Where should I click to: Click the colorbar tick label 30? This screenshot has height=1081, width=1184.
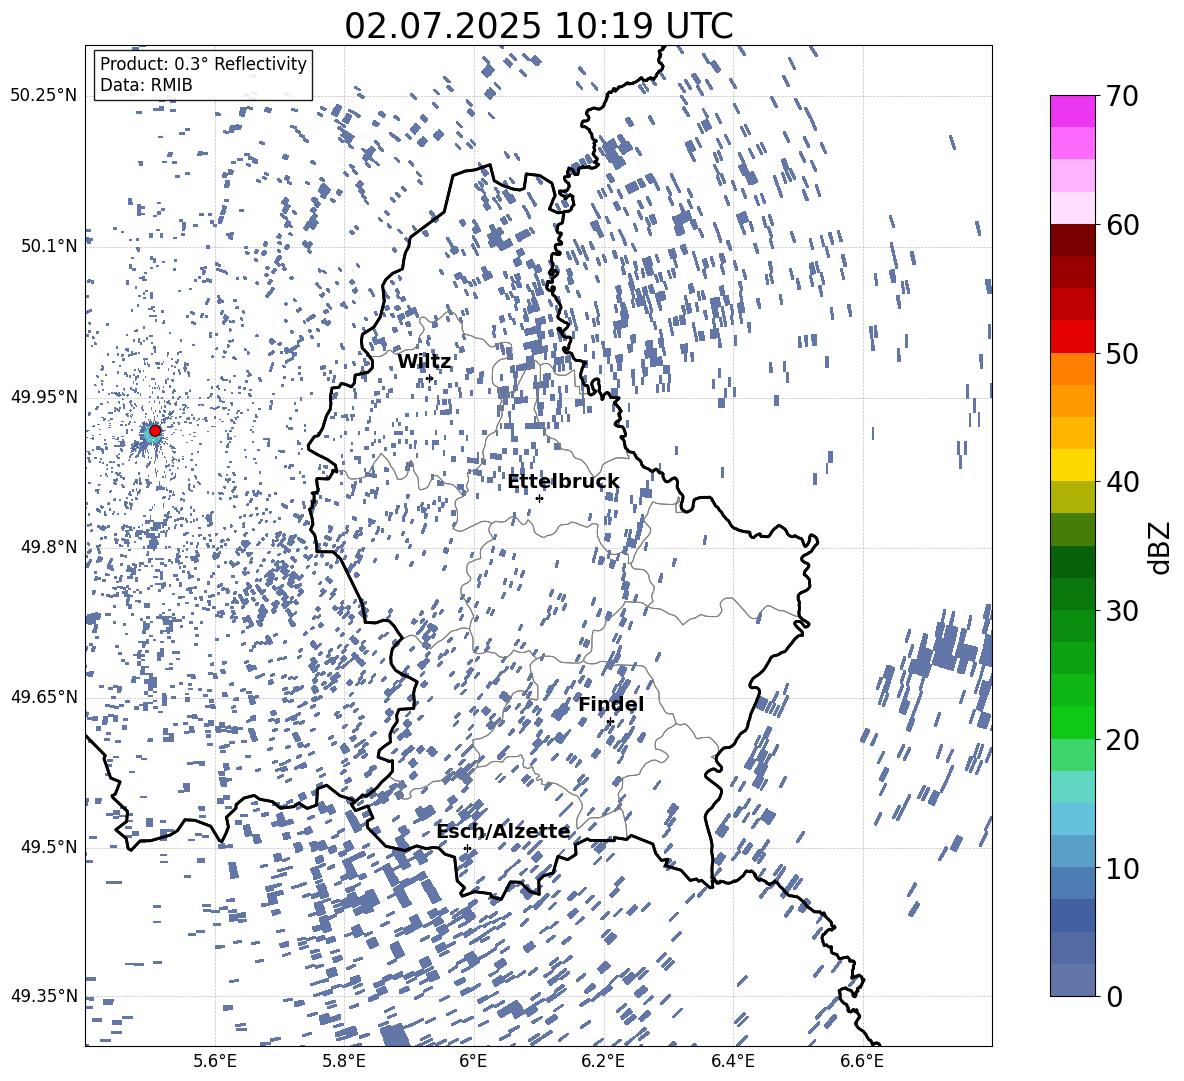pyautogui.click(x=1121, y=611)
